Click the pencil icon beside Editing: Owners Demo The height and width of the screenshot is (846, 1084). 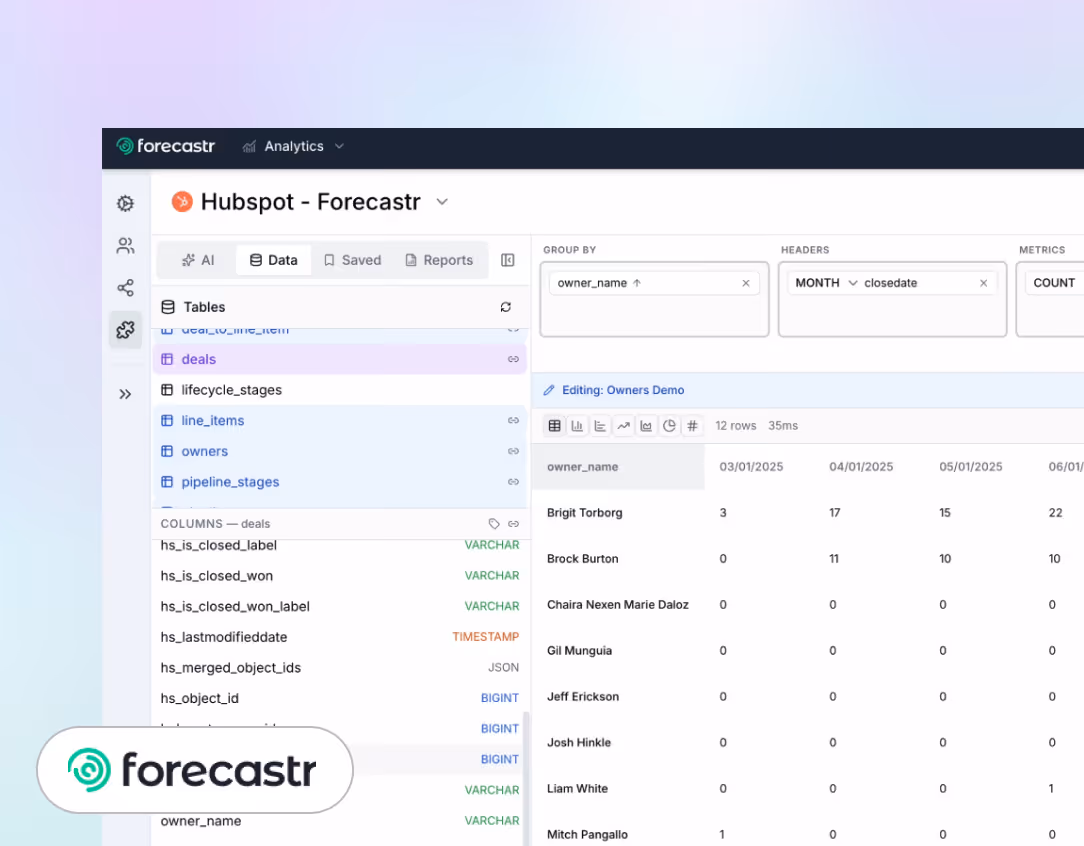pyautogui.click(x=549, y=391)
